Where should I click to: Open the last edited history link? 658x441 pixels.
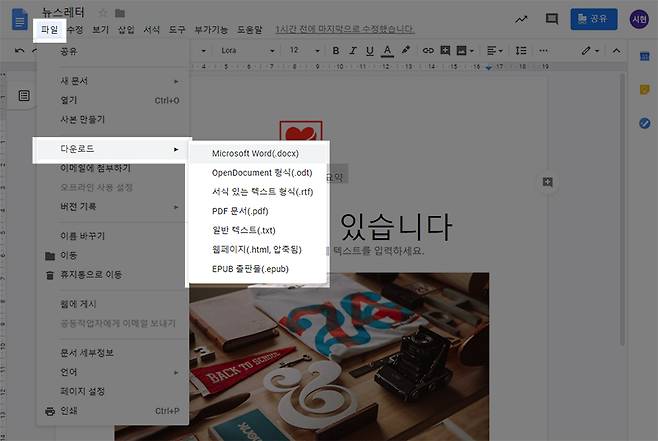tap(345, 29)
